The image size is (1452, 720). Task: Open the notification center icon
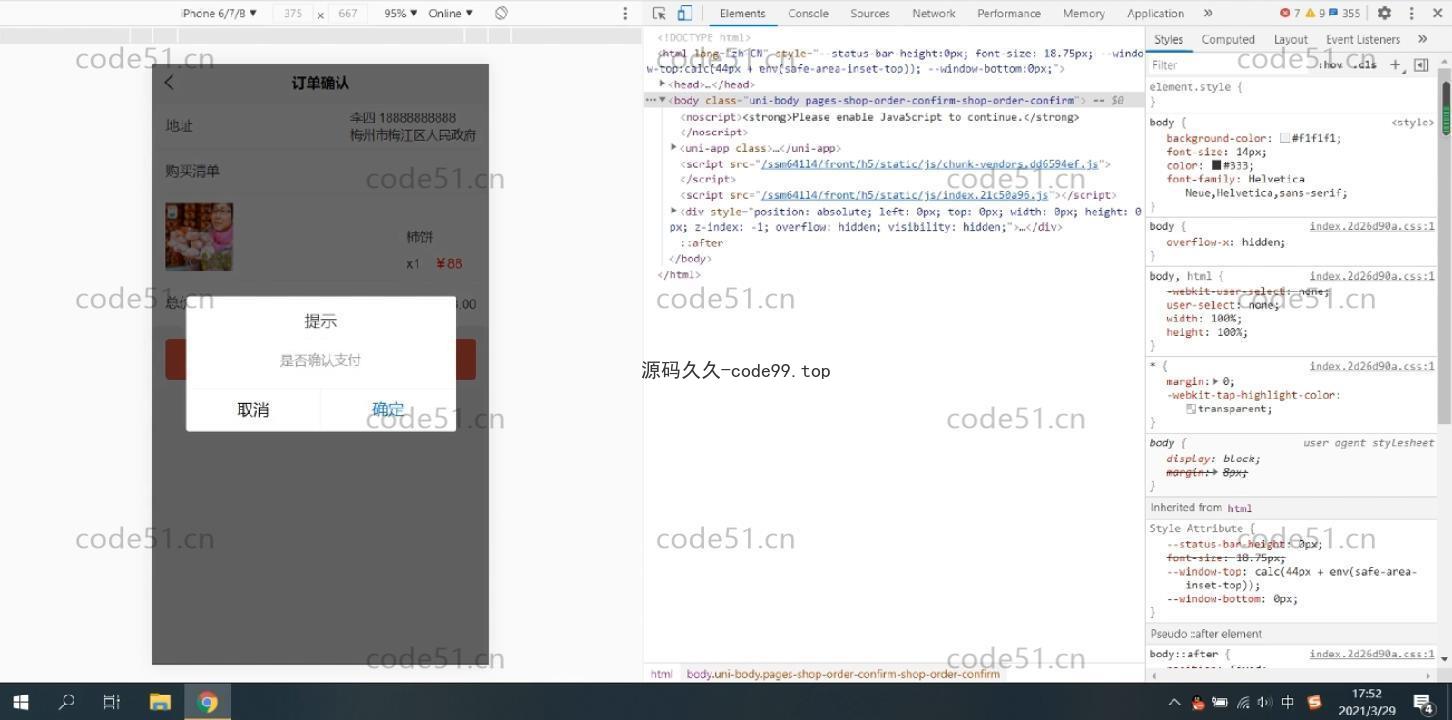point(1424,702)
